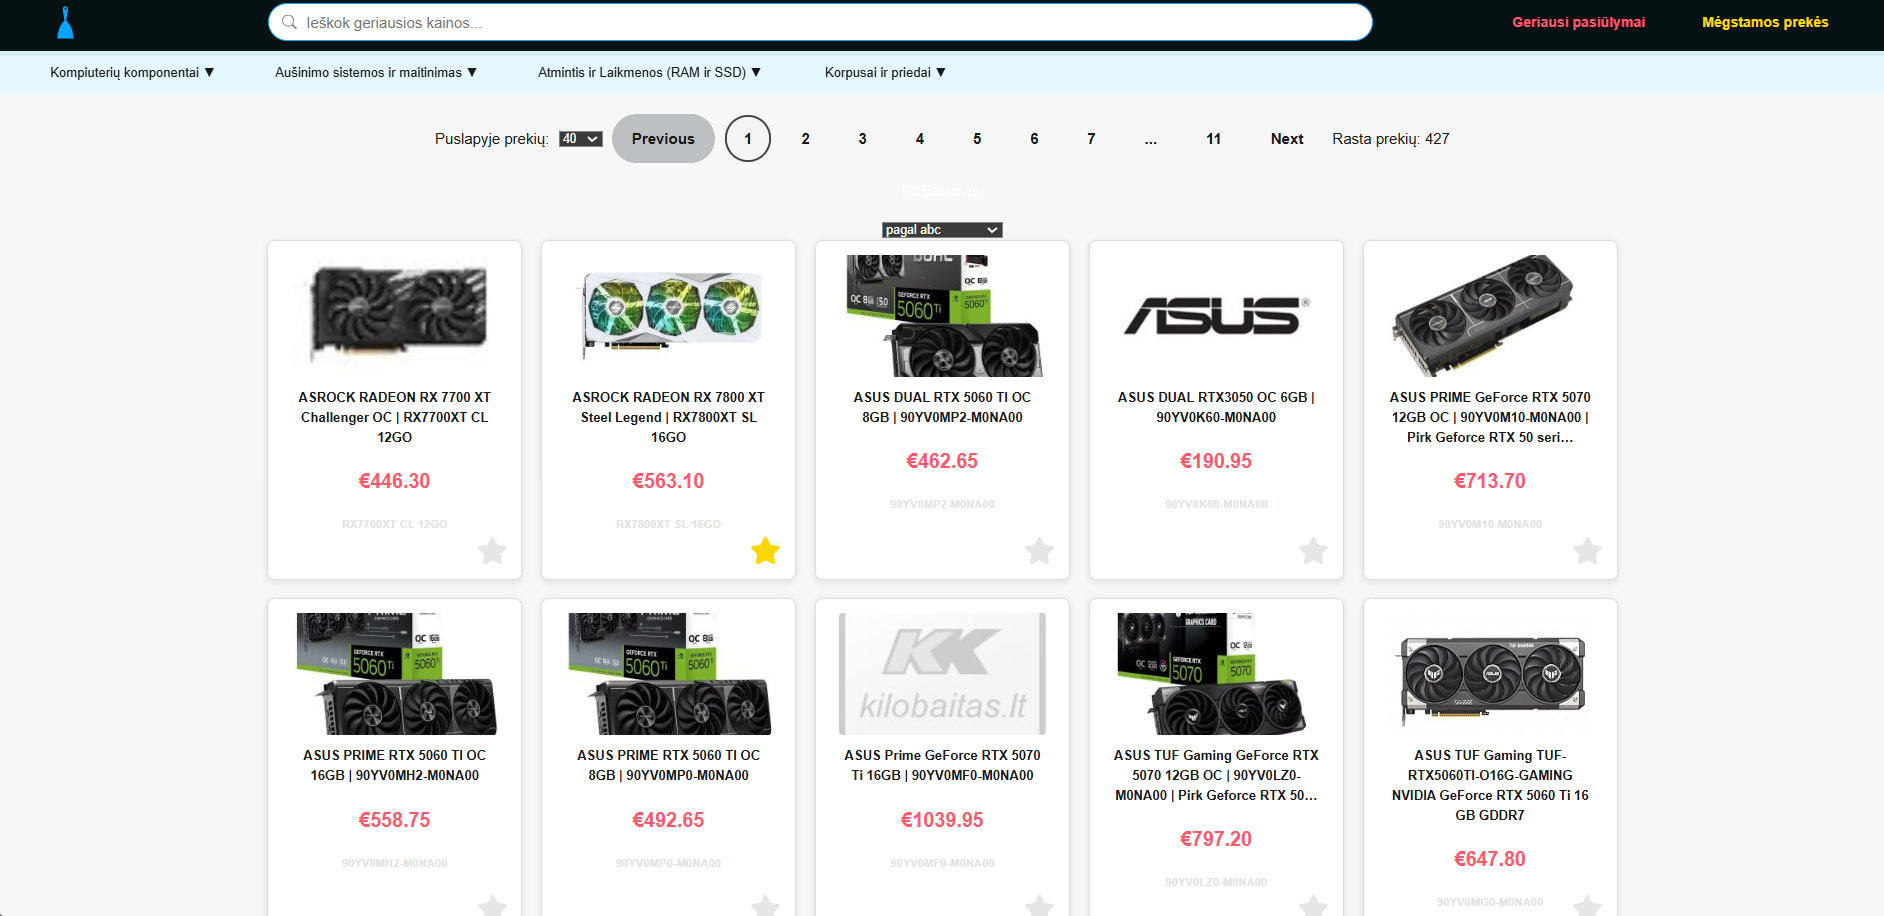Select page 1 in pagination
The height and width of the screenshot is (916, 1884).
tap(748, 139)
